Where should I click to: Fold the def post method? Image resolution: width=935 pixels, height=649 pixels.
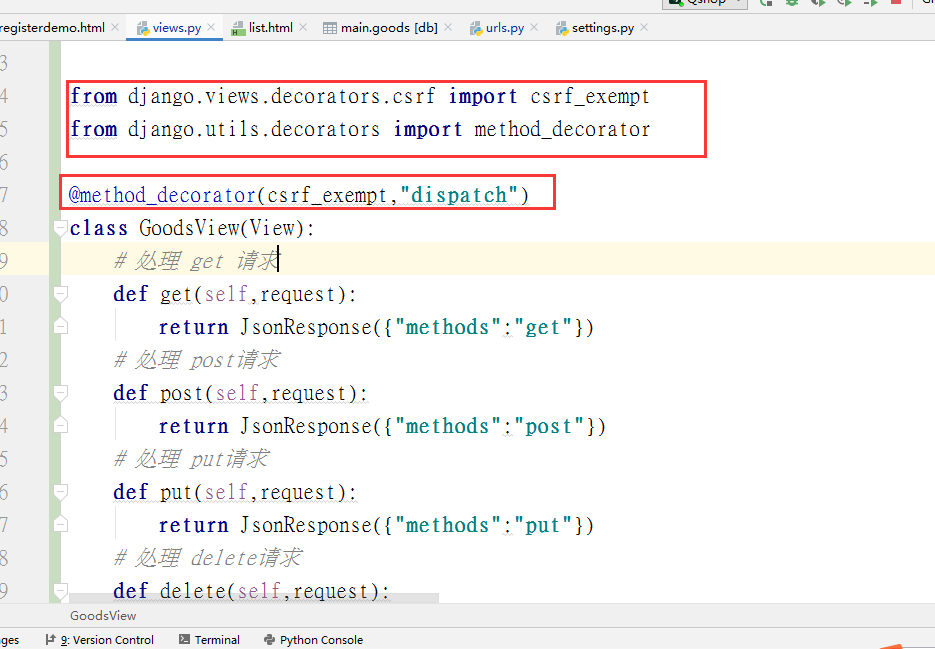pos(60,393)
